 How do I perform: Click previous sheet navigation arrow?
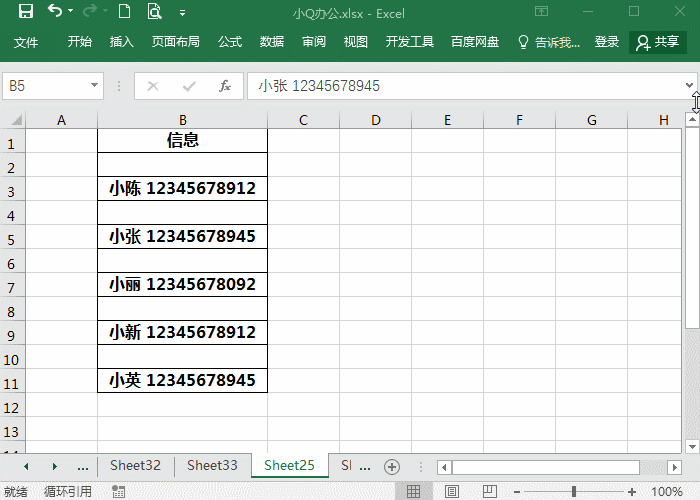[x=26, y=467]
